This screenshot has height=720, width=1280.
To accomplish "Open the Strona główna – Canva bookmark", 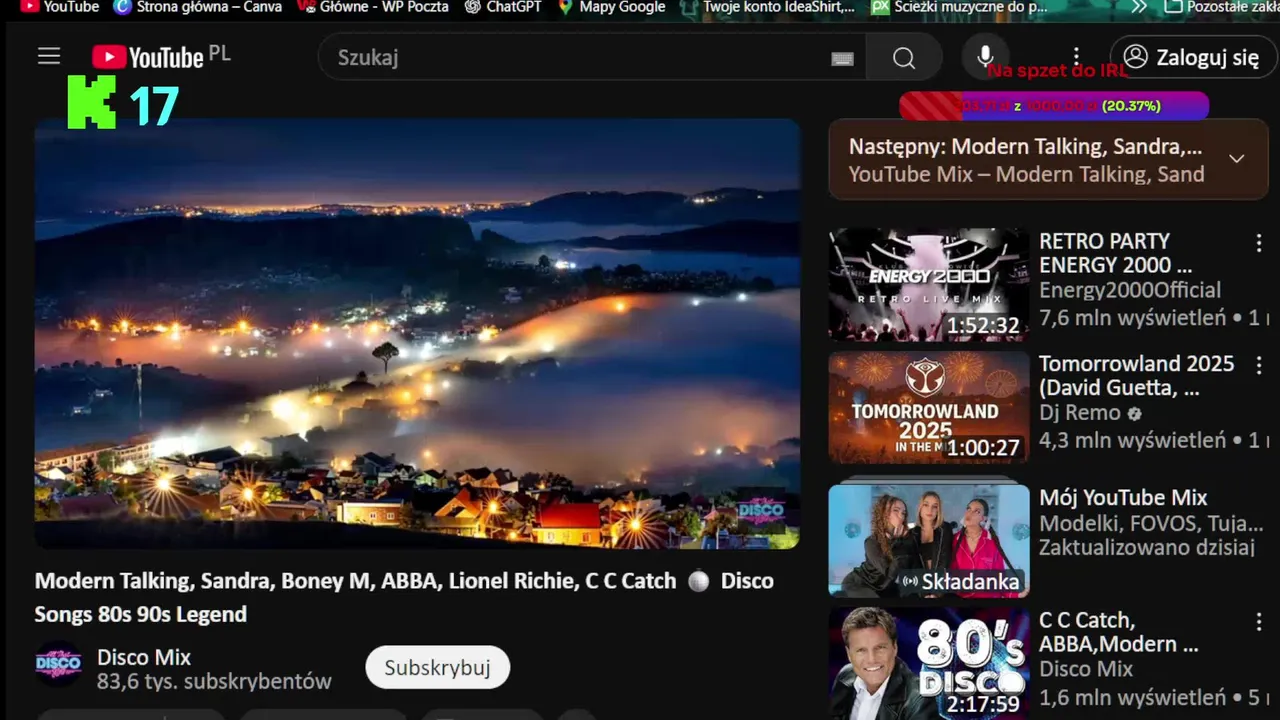I will click(198, 7).
